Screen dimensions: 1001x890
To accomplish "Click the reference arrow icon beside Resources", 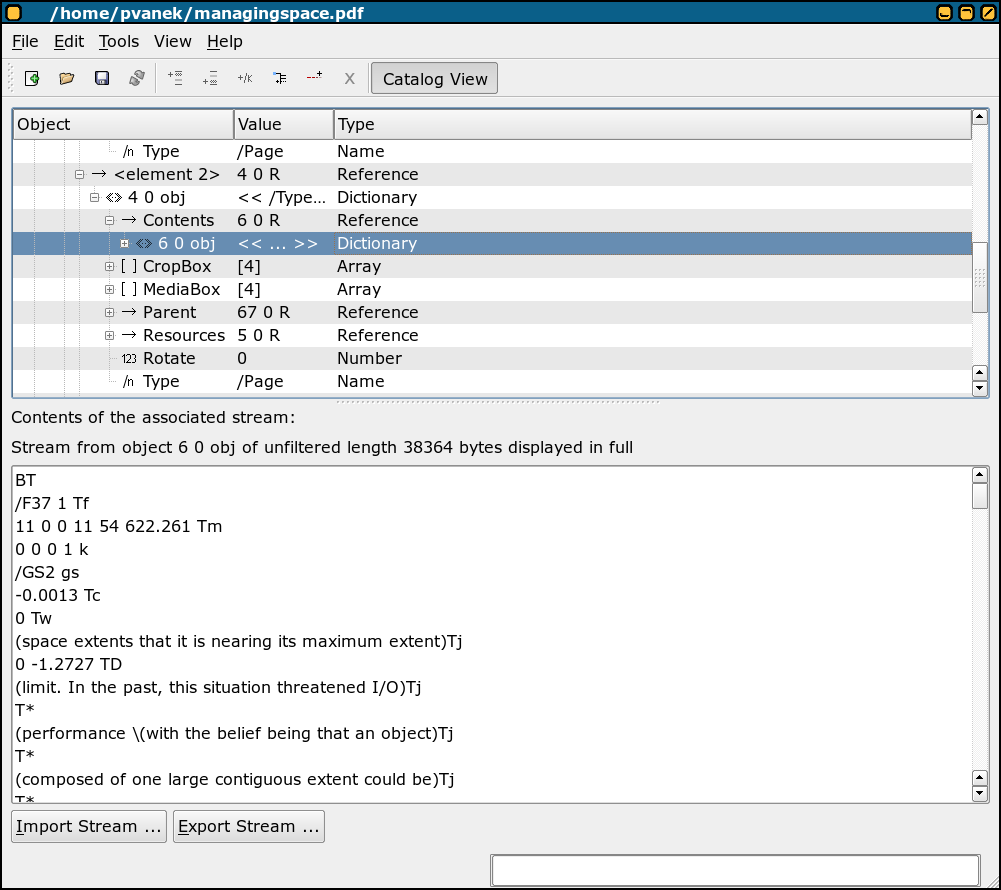I will tap(129, 335).
